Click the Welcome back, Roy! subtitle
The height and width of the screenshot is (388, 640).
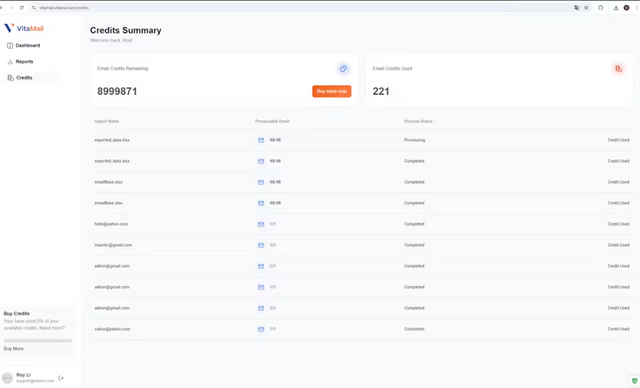pyautogui.click(x=111, y=40)
